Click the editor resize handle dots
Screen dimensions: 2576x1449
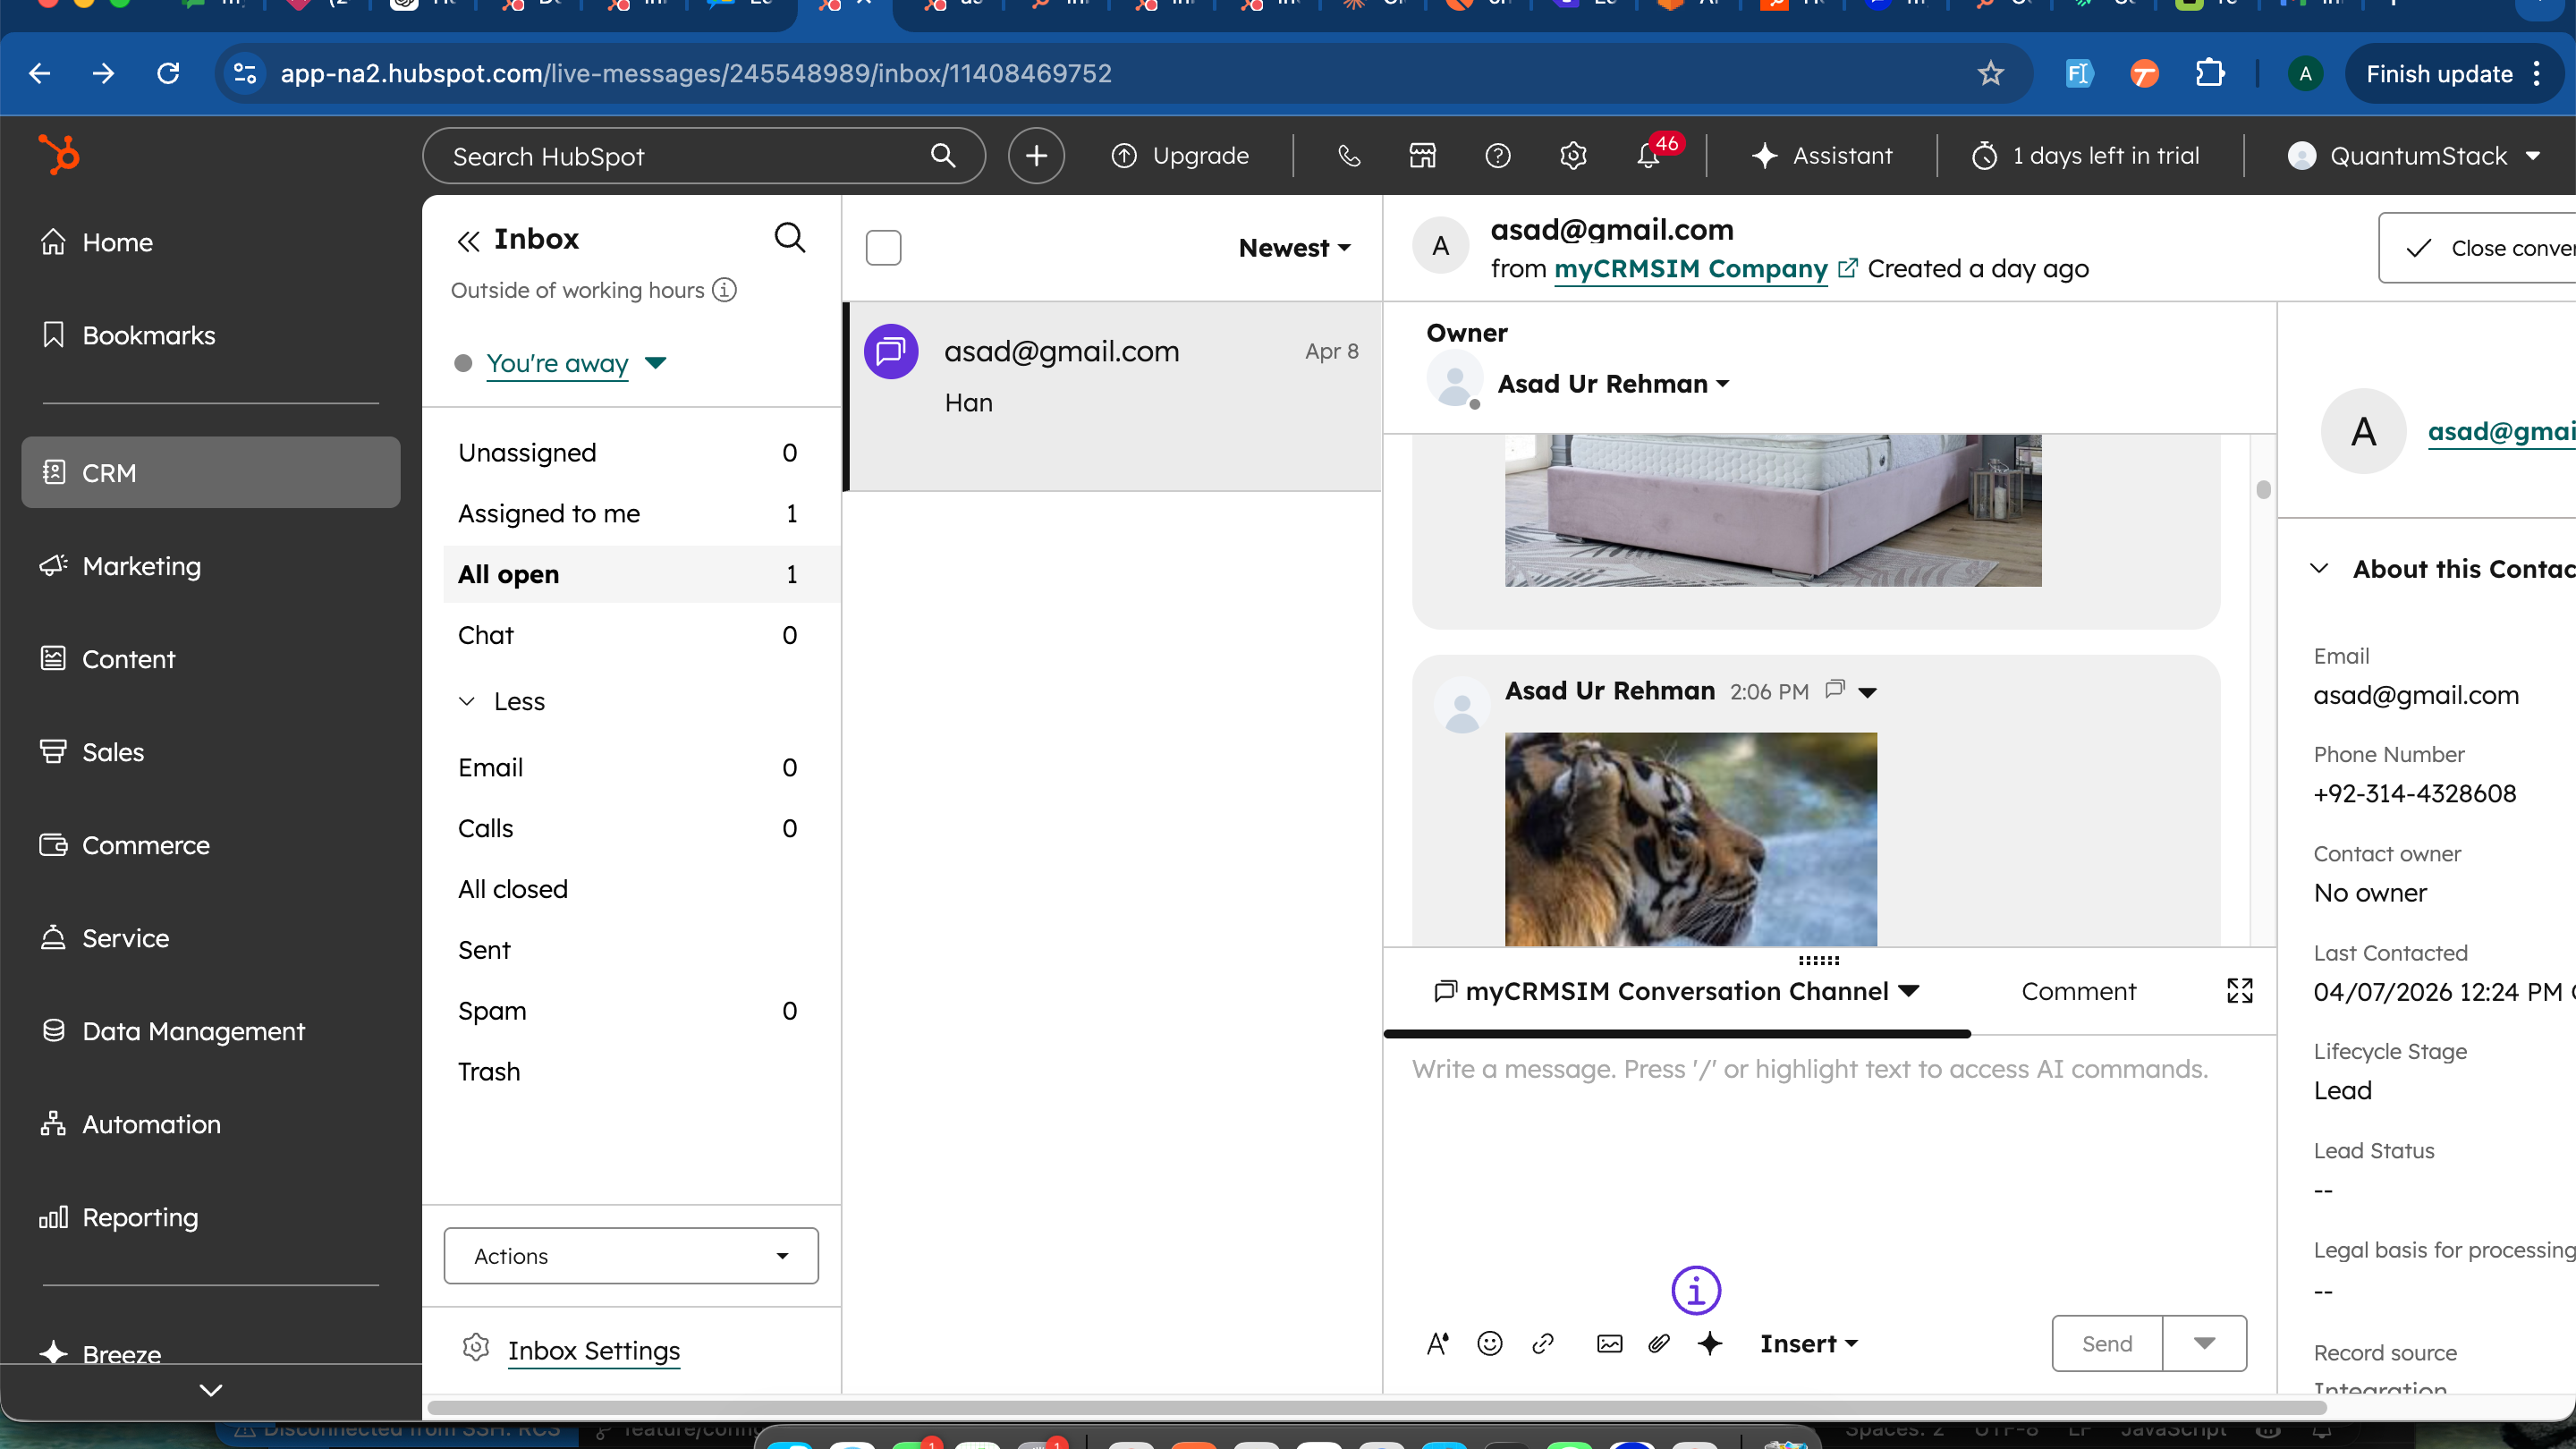click(1819, 960)
